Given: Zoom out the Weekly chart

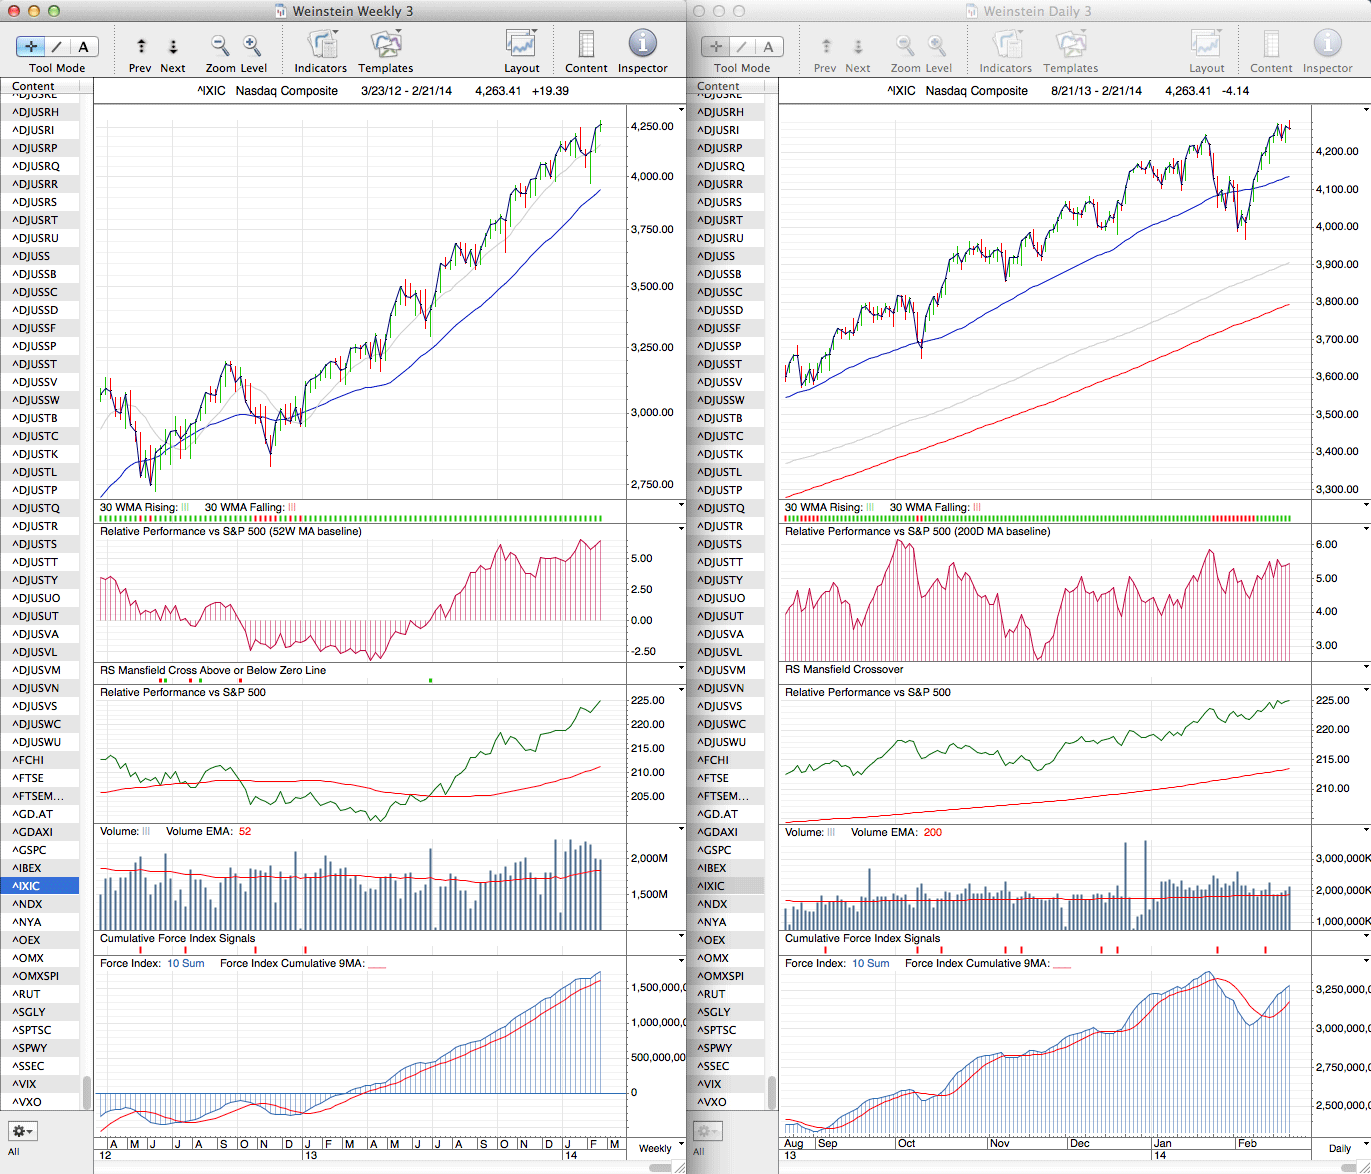Looking at the screenshot, I should pos(220,46).
